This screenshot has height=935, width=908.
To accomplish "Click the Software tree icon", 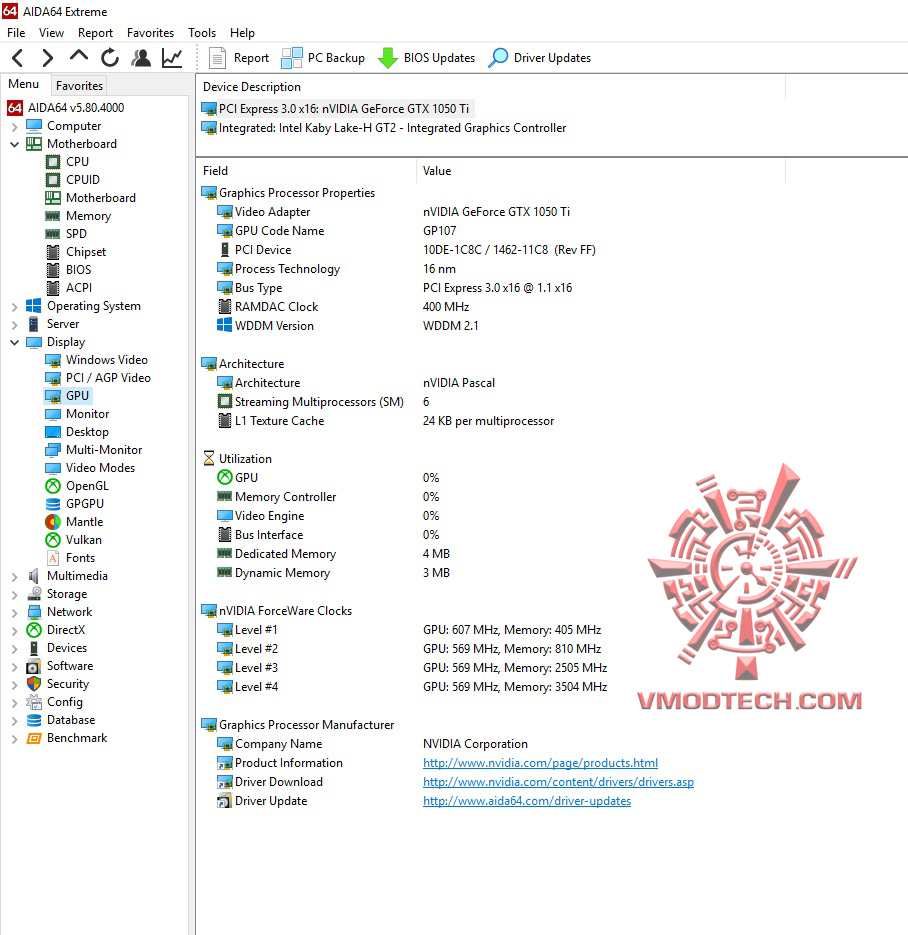I will (34, 666).
